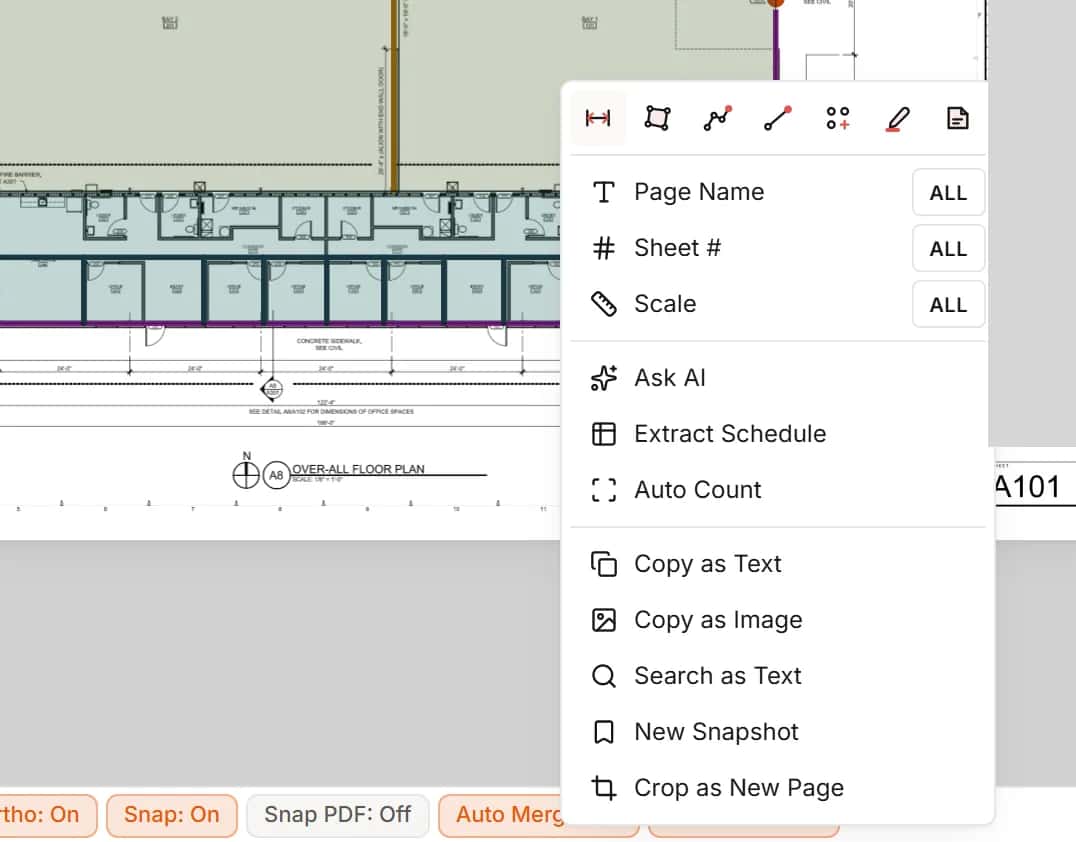Screen dimensions: 1076x842
Task: Click the CONCRETE SIDEWALK label on drawing
Action: [329, 344]
